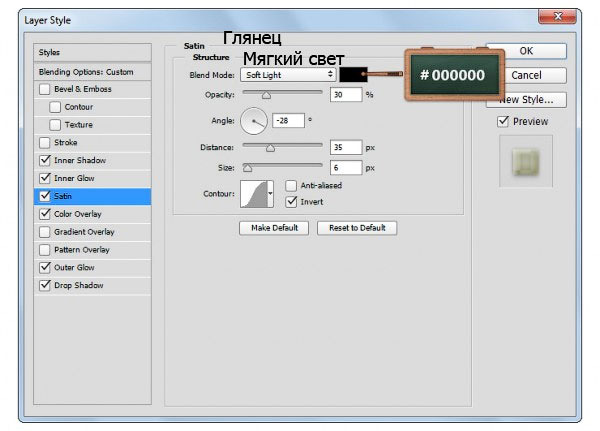Tick the Stroke checkbox
Viewport: 600px width, 431px height.
(44, 143)
